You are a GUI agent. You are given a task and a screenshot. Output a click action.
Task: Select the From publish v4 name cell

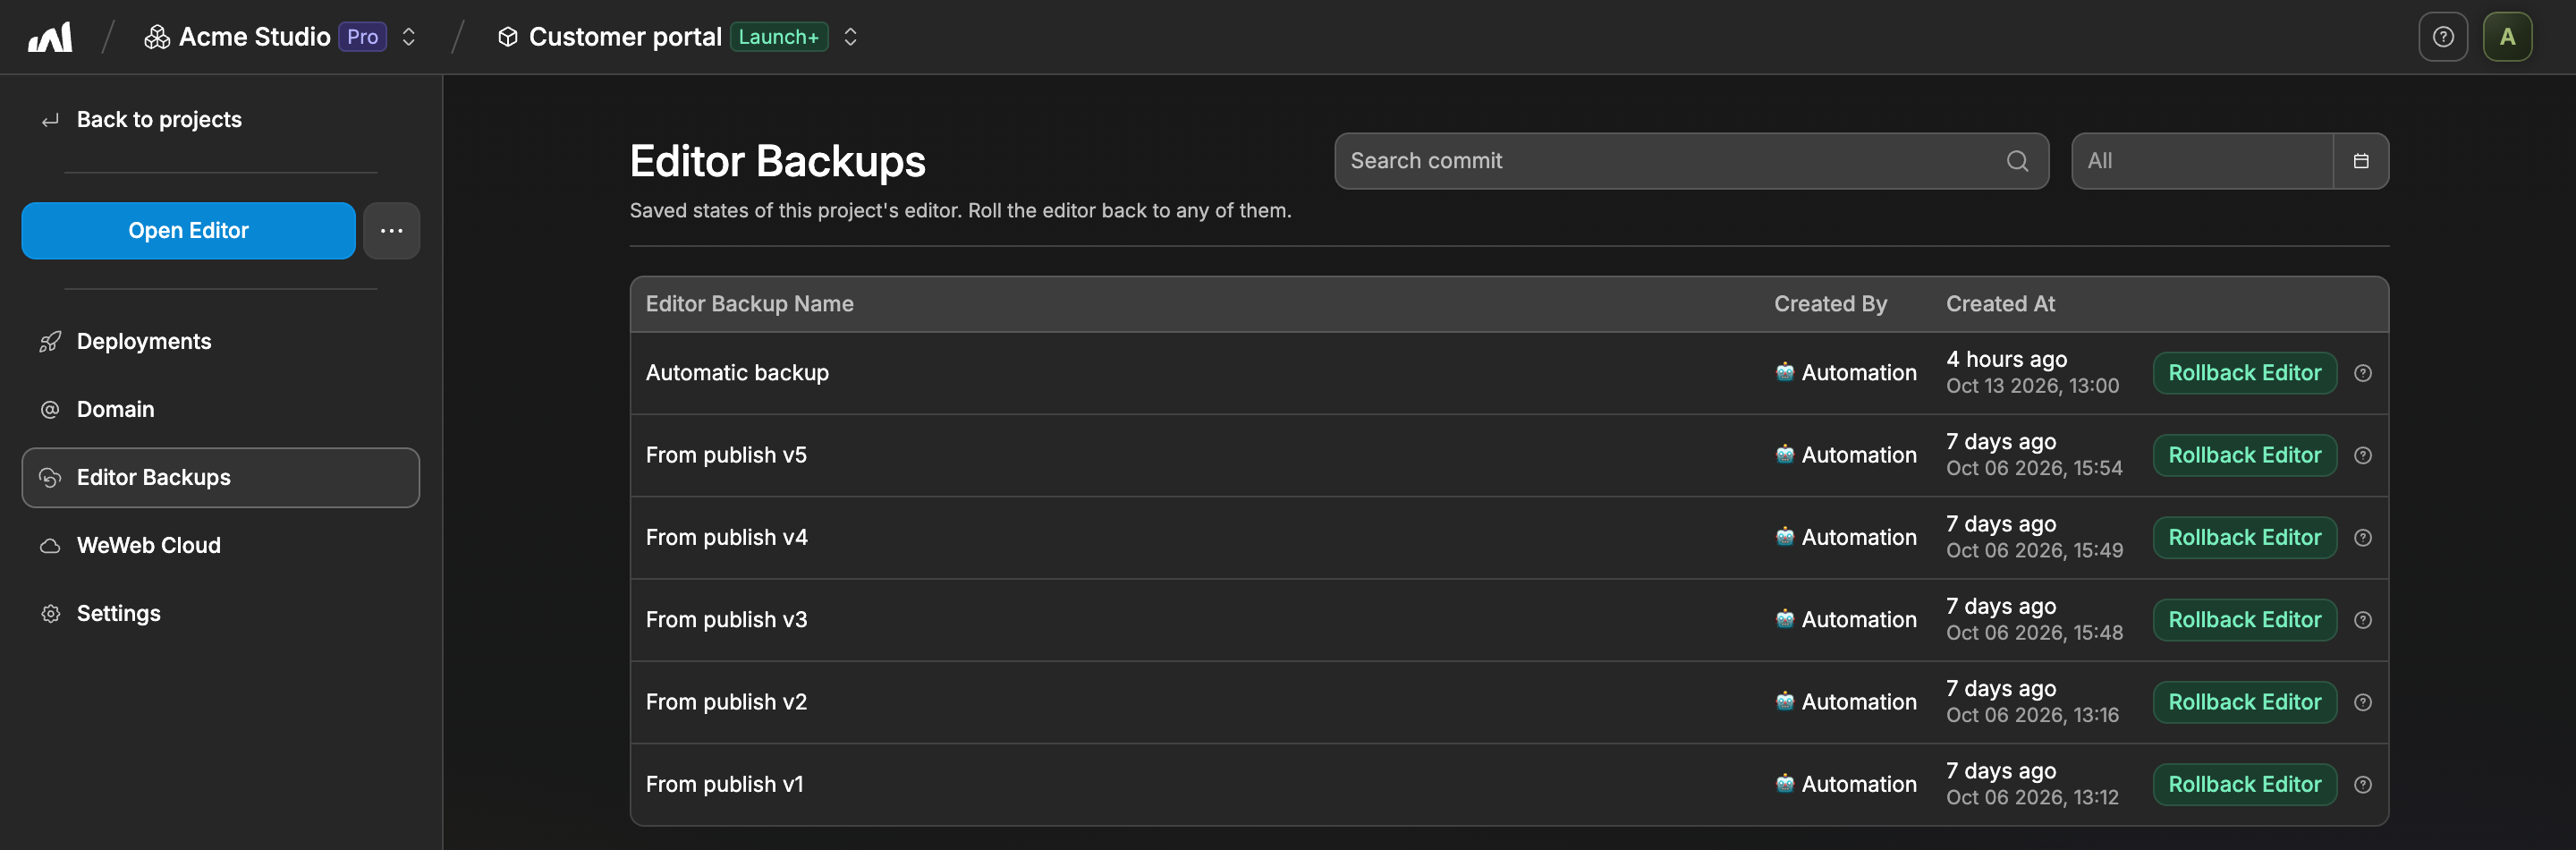[727, 538]
